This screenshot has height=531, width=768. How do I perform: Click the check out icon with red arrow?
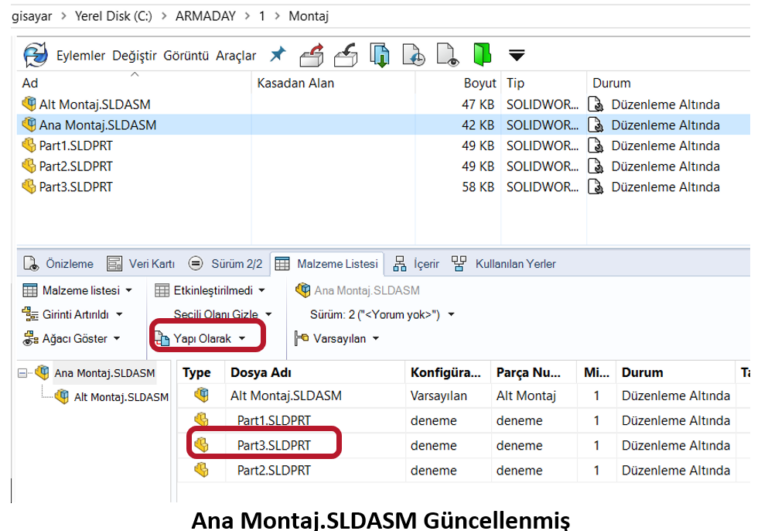point(312,55)
